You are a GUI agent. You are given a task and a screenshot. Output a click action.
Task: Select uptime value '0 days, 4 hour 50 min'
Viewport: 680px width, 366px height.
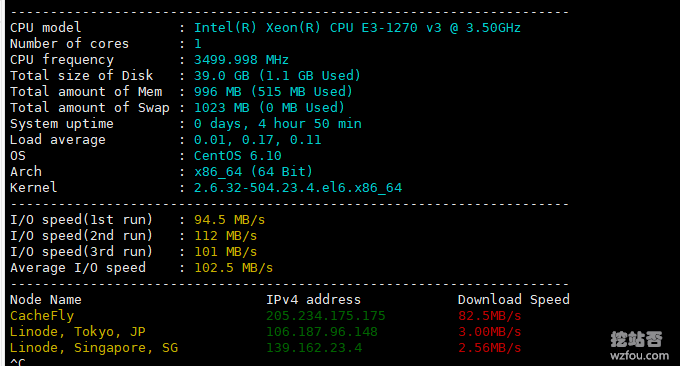pos(278,124)
